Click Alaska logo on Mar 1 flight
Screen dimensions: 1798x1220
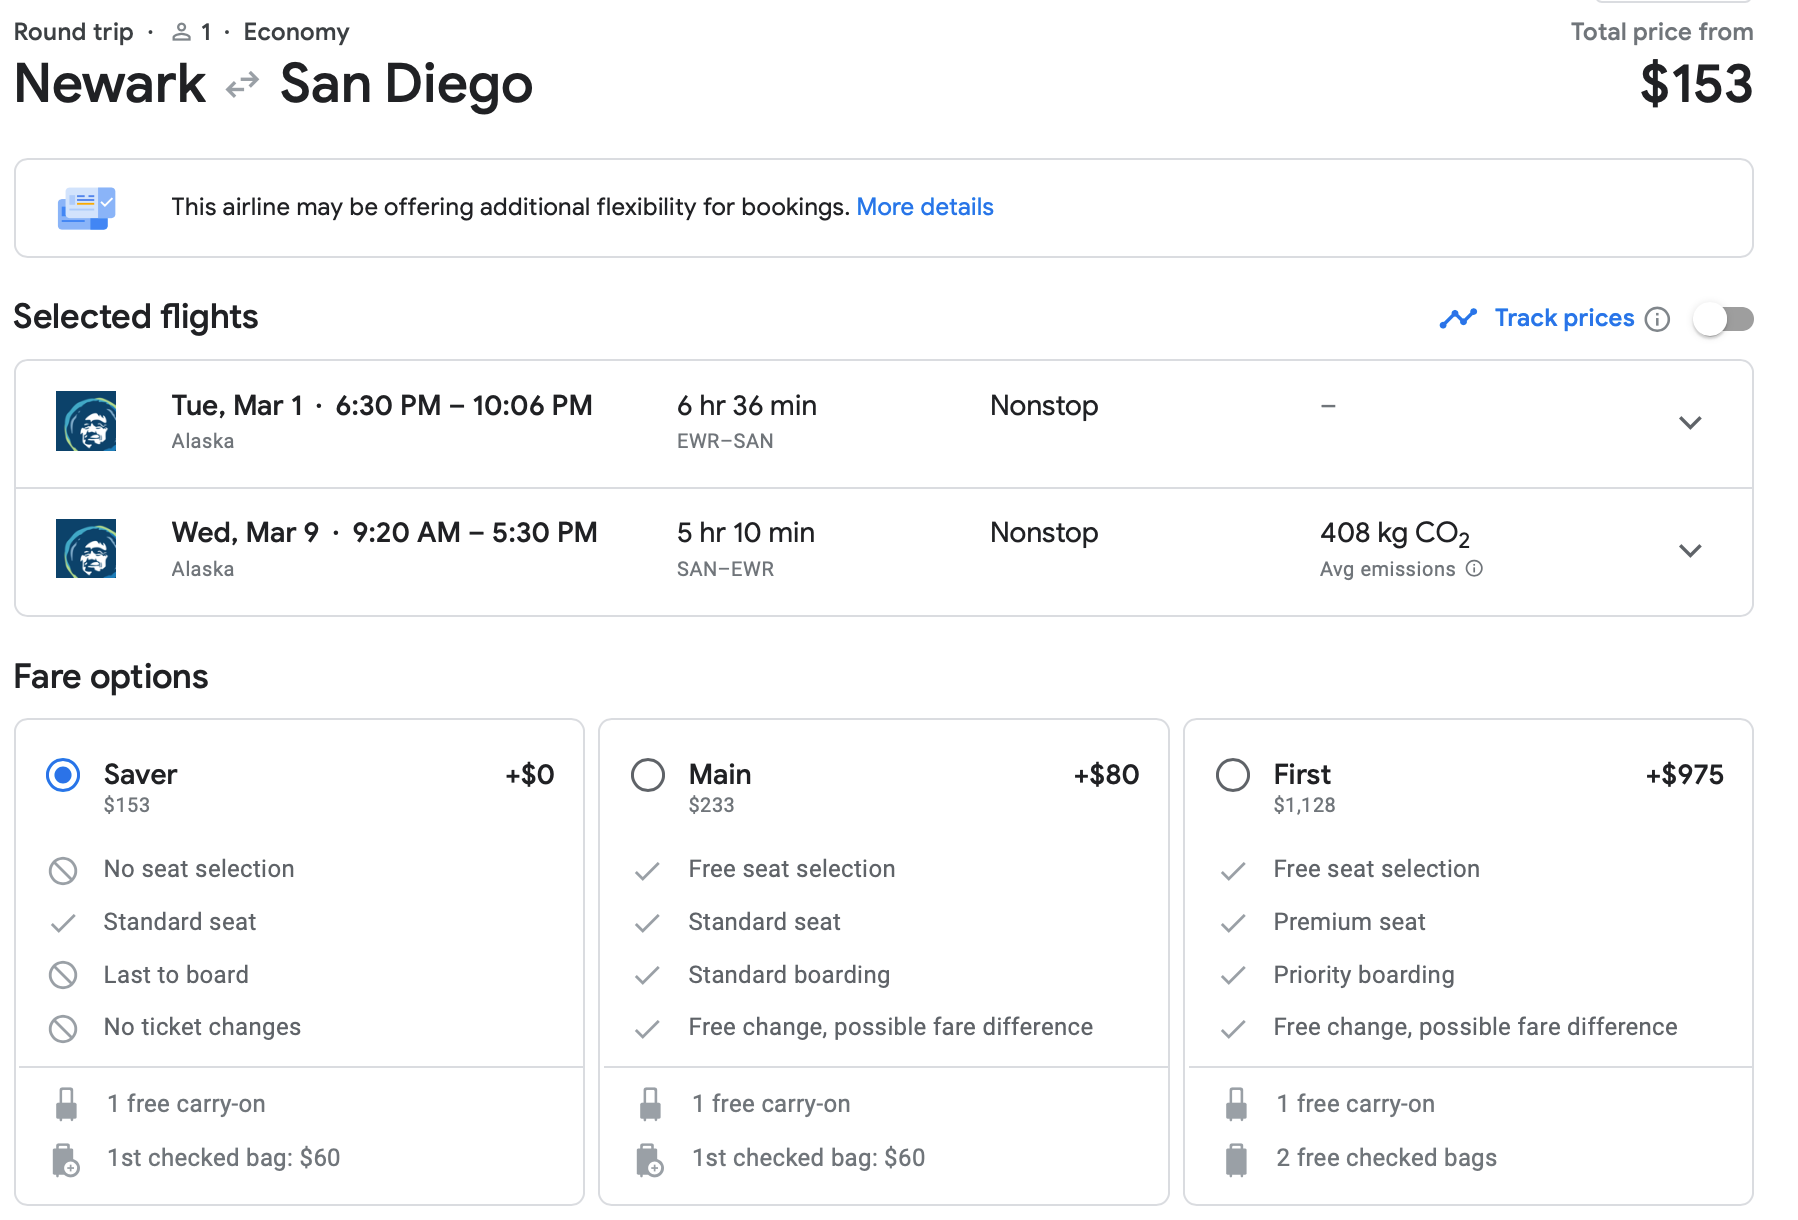(86, 421)
